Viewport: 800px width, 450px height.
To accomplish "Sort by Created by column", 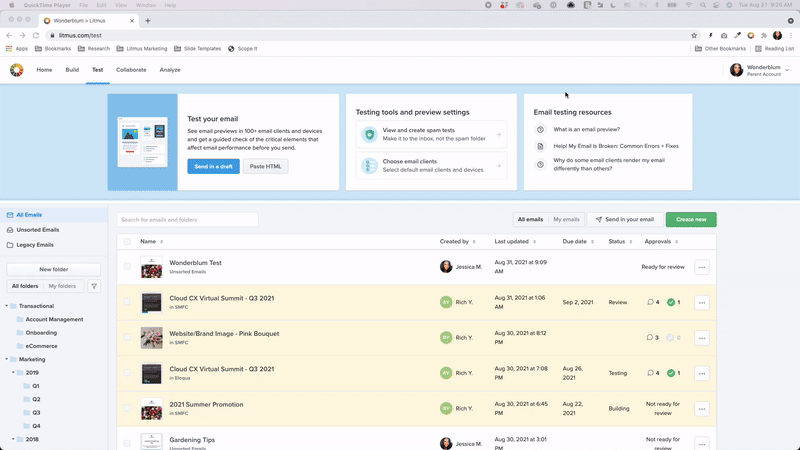I will [x=457, y=241].
